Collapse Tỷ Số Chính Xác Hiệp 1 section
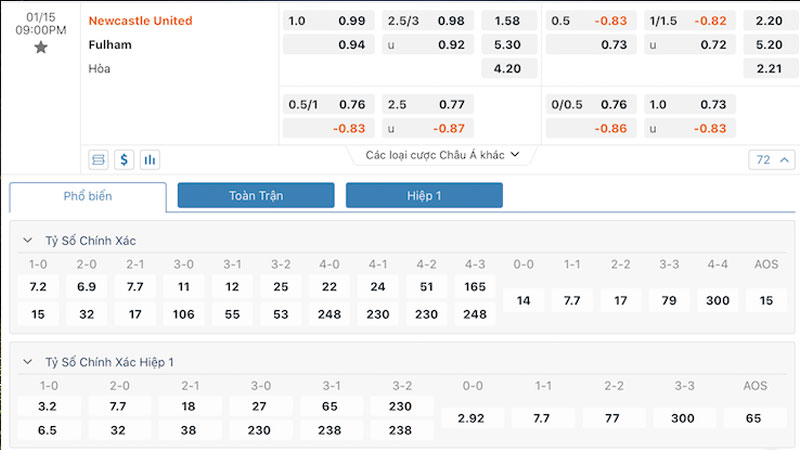This screenshot has width=800, height=450. pos(28,361)
